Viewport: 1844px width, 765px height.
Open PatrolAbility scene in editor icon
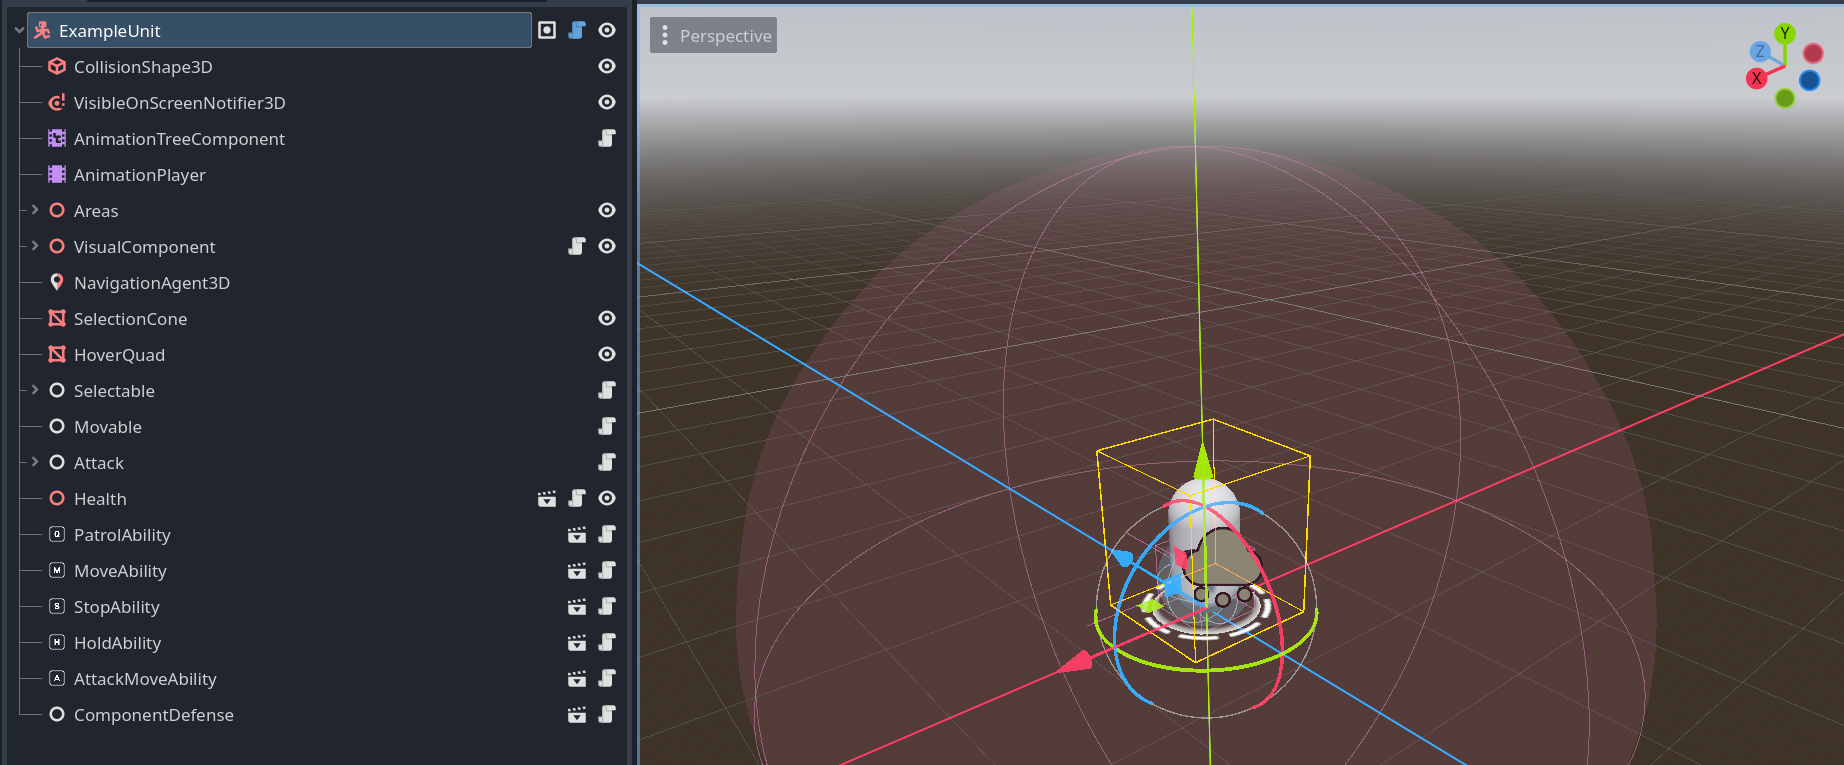click(577, 534)
